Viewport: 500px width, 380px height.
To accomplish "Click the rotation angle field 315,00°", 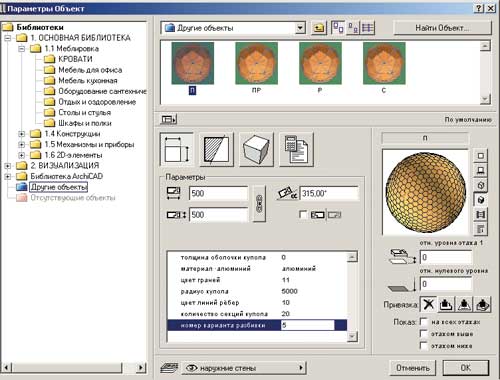I will pos(329,193).
